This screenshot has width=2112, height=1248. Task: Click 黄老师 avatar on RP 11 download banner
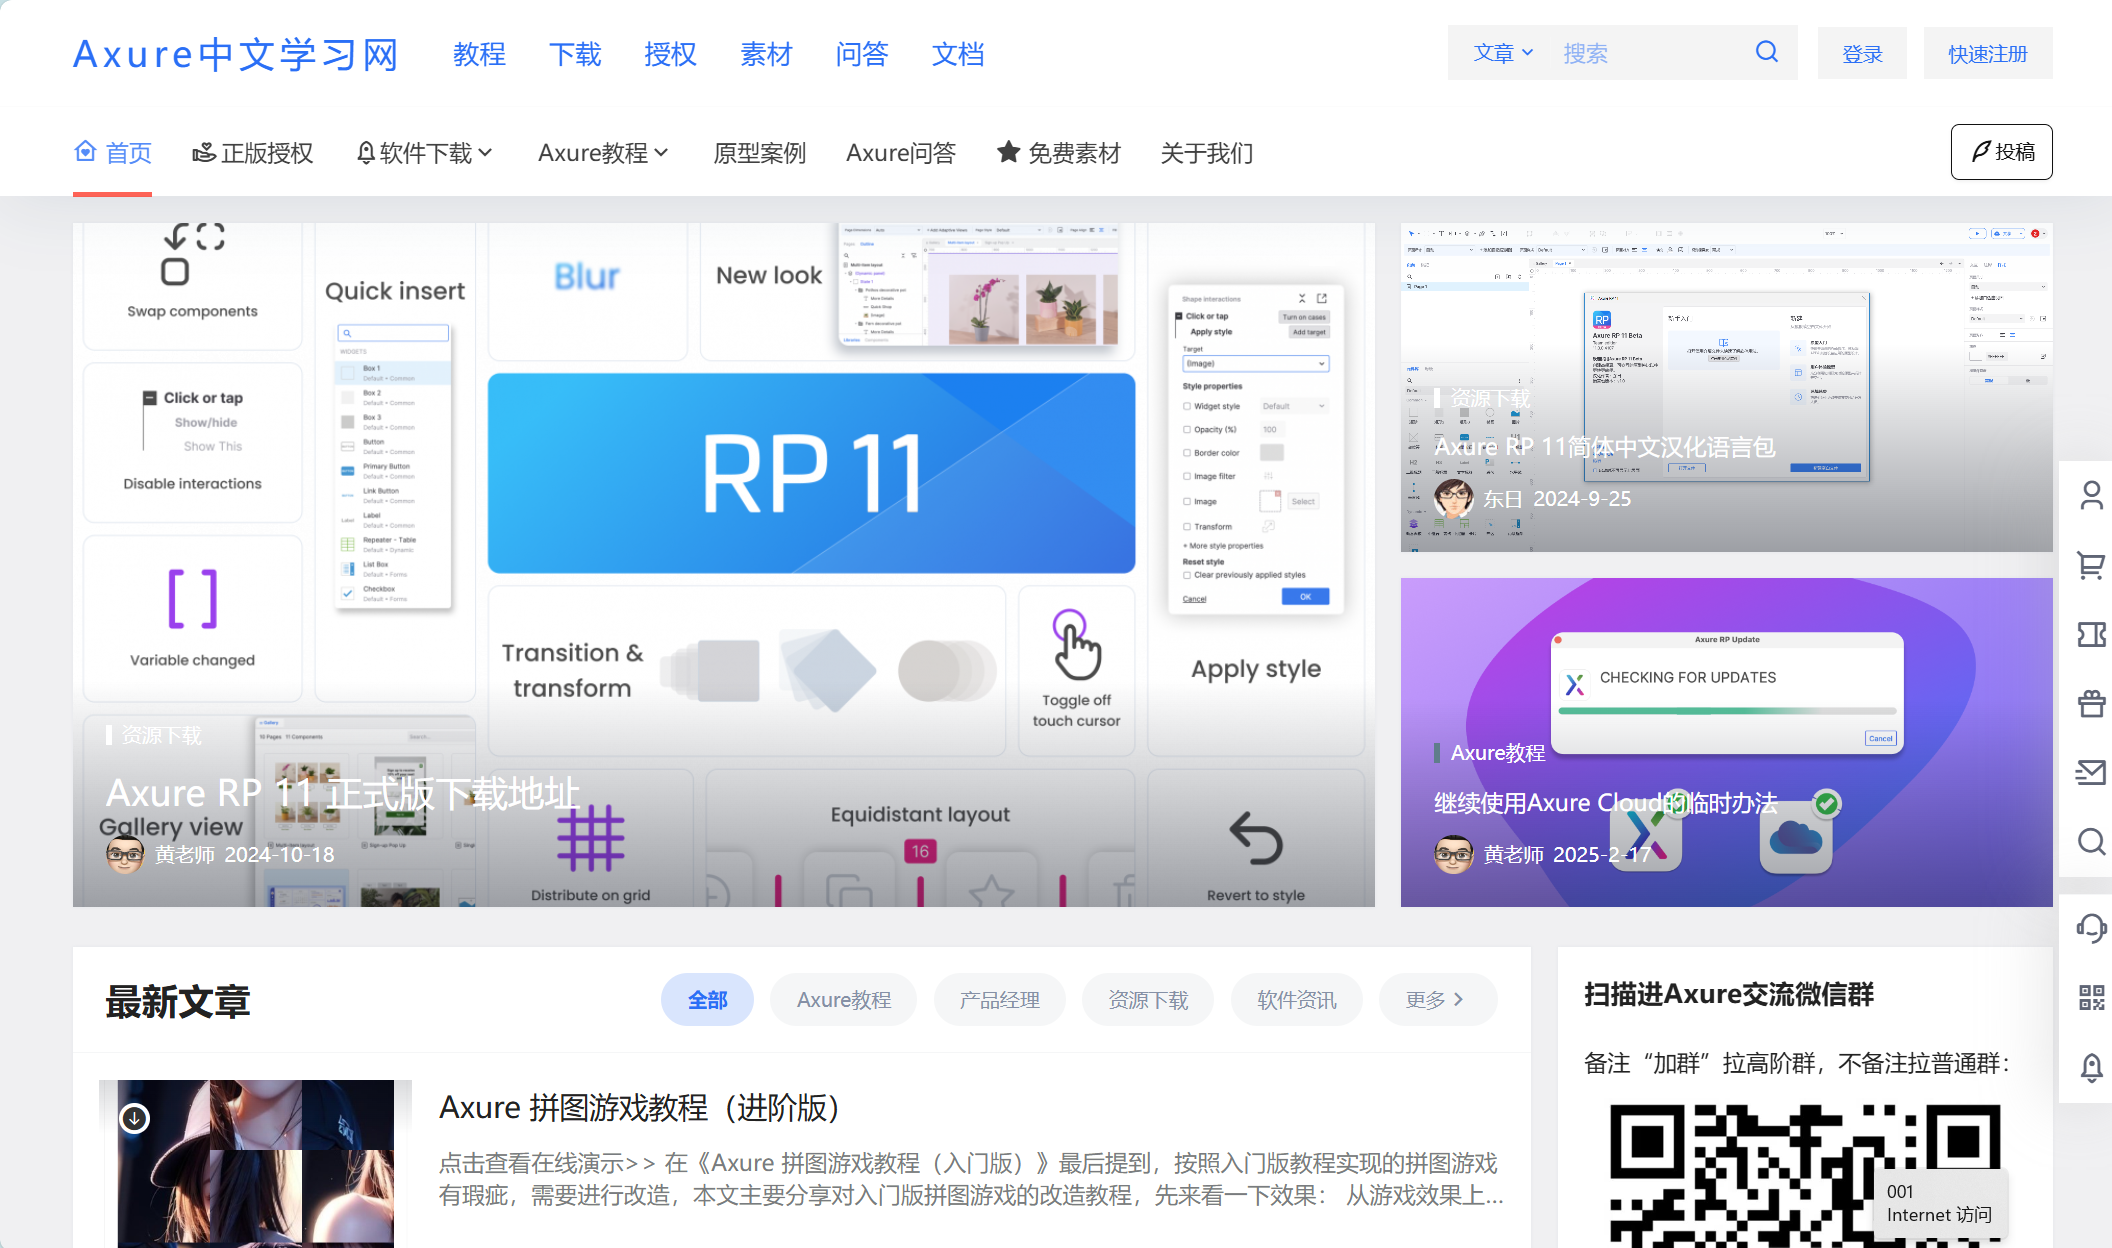125,854
